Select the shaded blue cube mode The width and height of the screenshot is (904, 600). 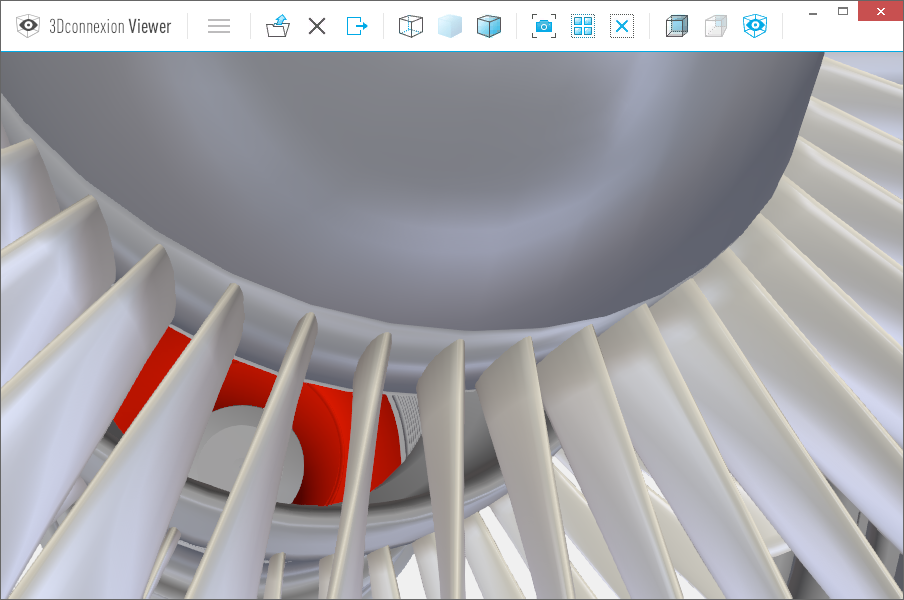[489, 26]
